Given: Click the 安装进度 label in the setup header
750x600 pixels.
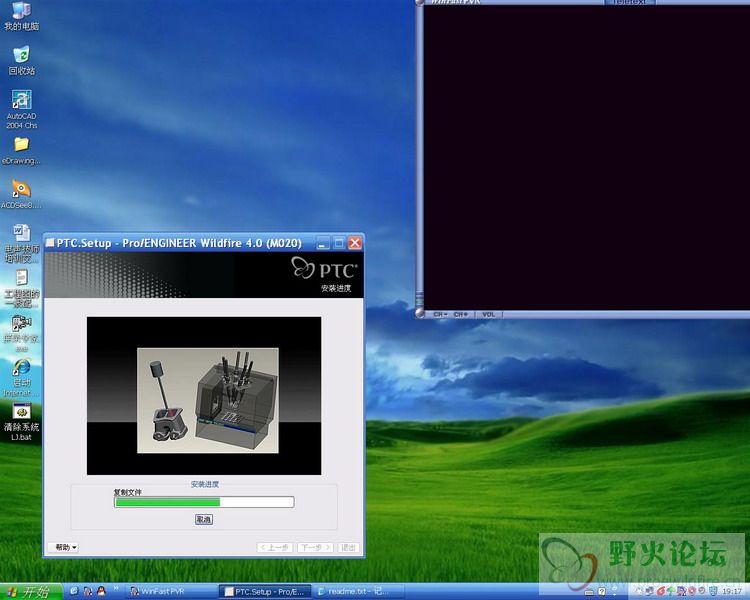Looking at the screenshot, I should [336, 288].
